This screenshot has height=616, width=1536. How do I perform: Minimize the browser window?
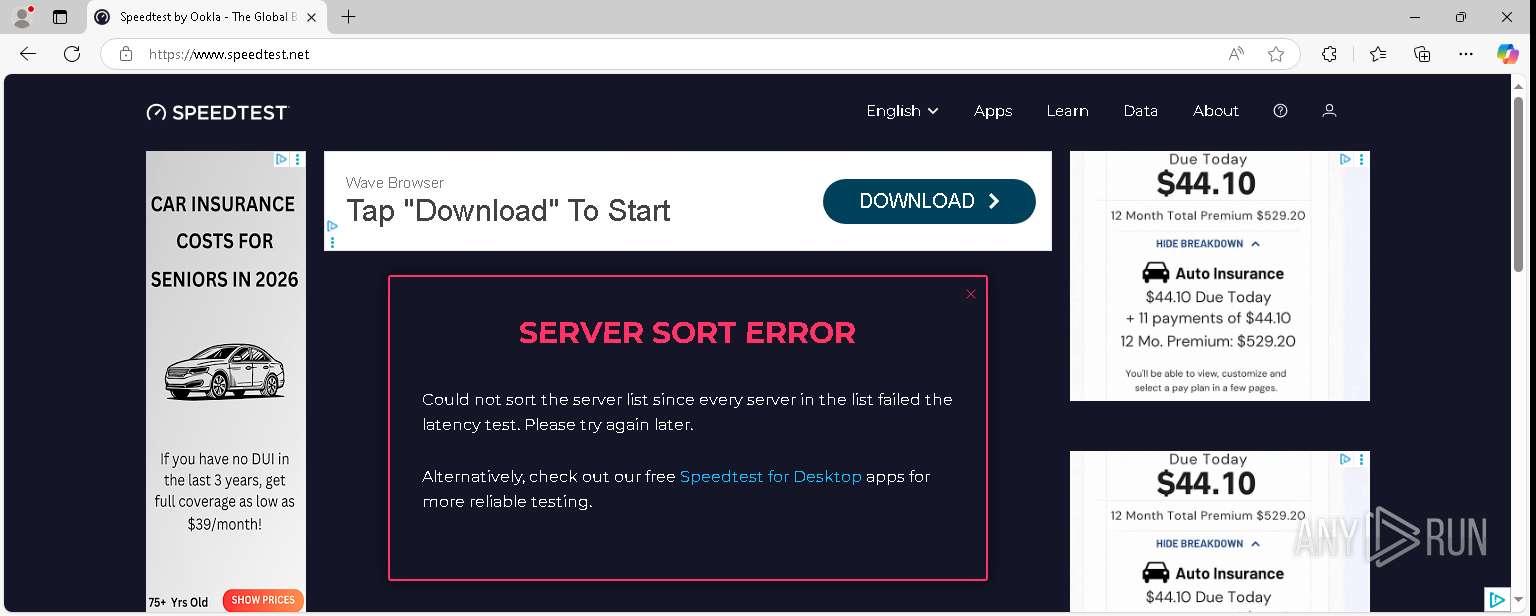coord(1415,17)
